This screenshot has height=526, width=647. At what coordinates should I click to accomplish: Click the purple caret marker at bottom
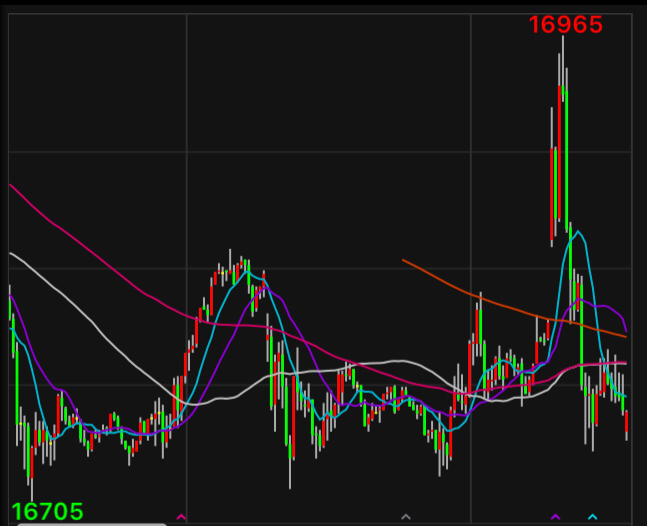coord(555,517)
